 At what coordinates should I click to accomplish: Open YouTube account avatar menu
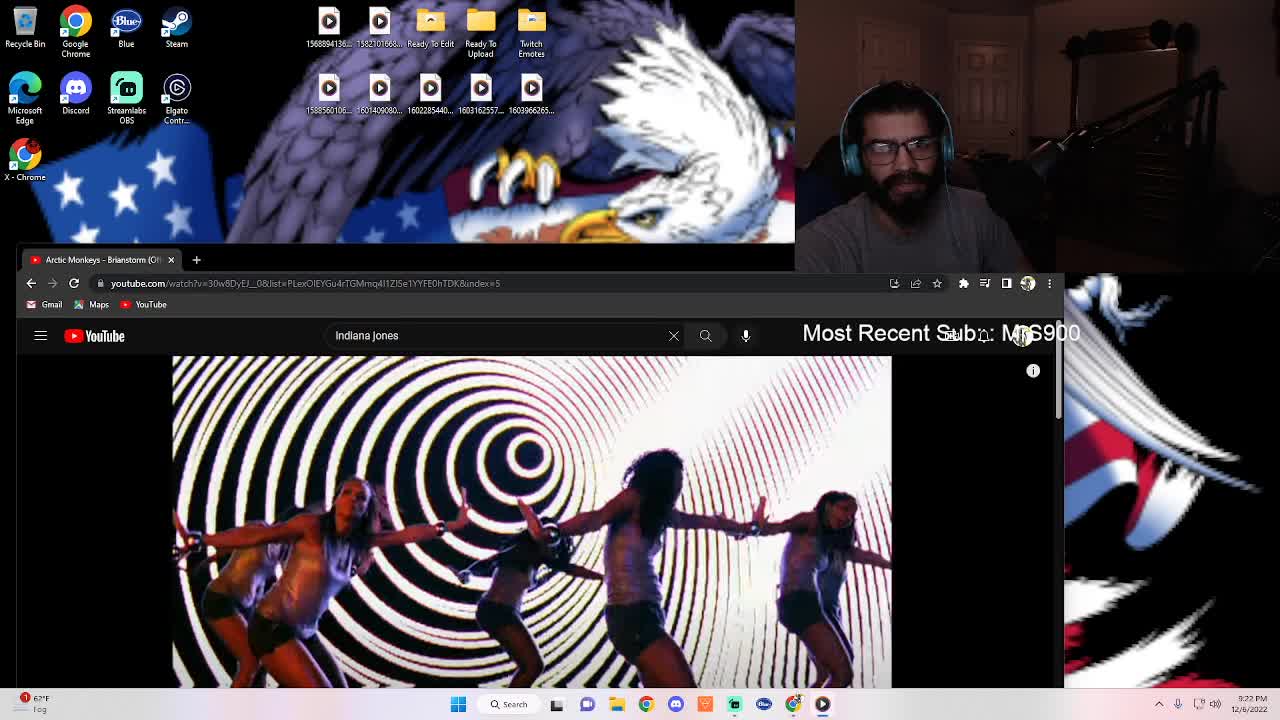(1021, 336)
